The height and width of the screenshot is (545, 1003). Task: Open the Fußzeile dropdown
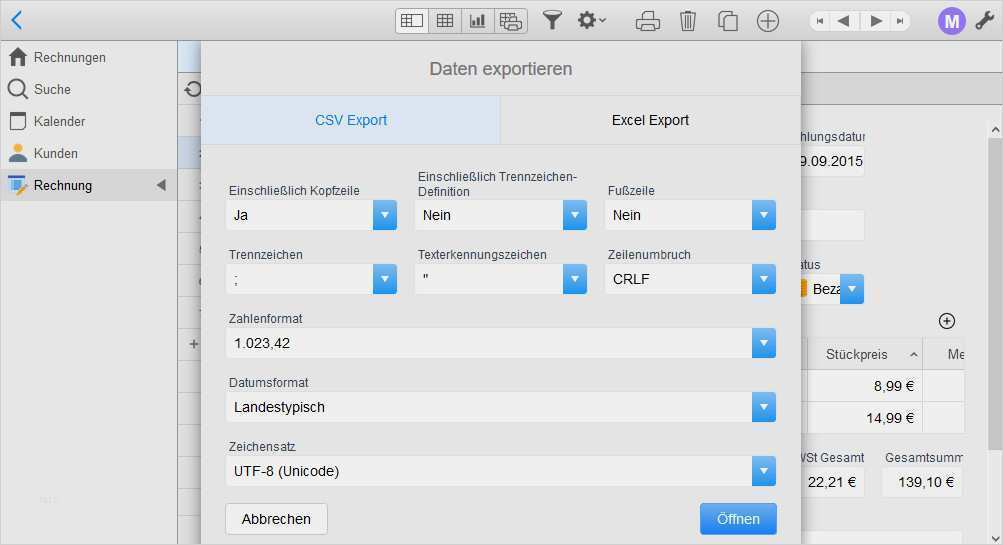tap(690, 215)
